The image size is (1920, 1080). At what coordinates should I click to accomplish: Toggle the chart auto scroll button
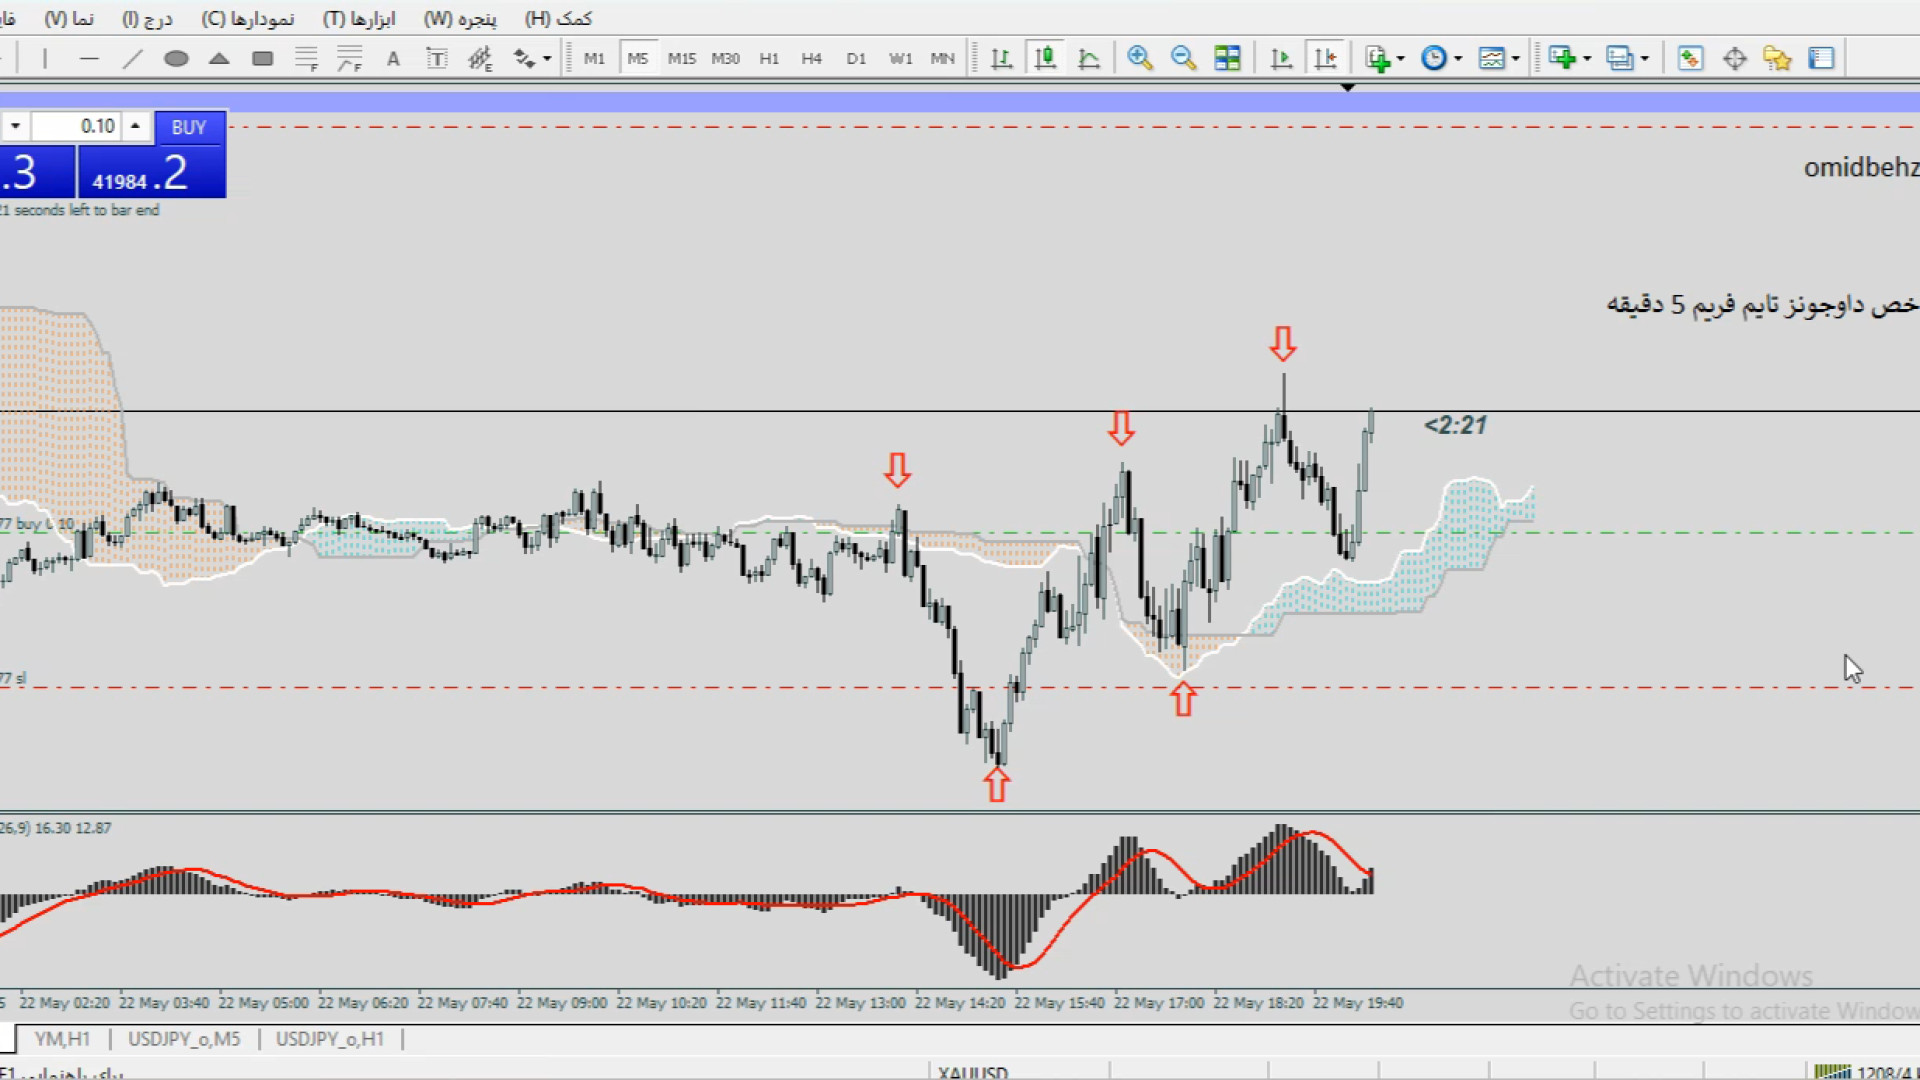(1281, 59)
